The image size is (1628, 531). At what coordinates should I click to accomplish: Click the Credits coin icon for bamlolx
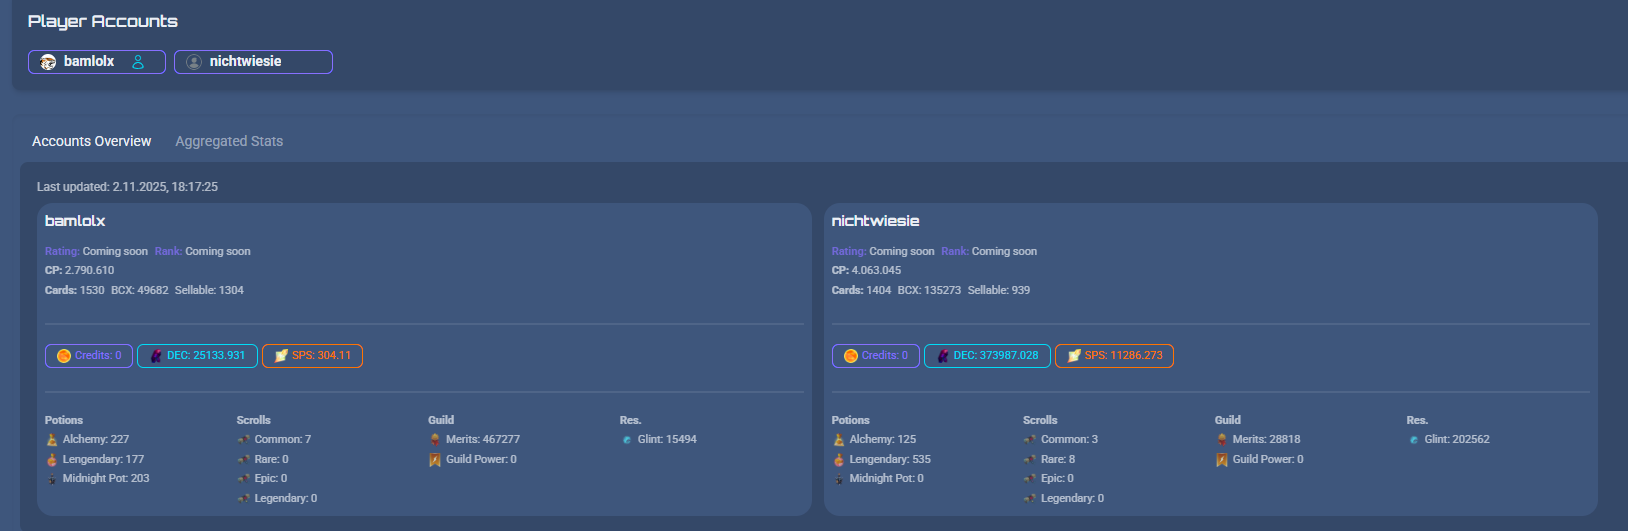point(64,356)
